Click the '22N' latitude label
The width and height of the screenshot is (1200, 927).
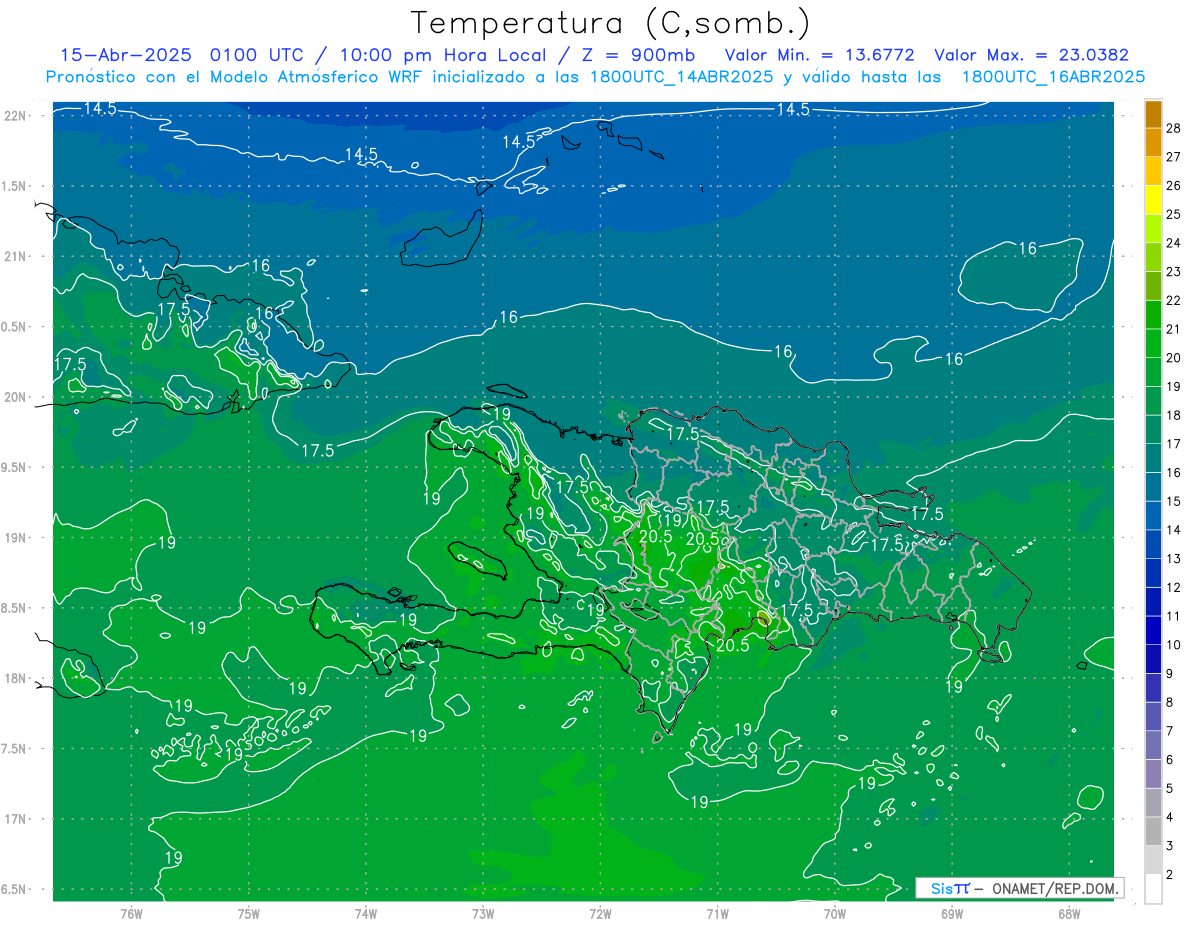pos(16,116)
